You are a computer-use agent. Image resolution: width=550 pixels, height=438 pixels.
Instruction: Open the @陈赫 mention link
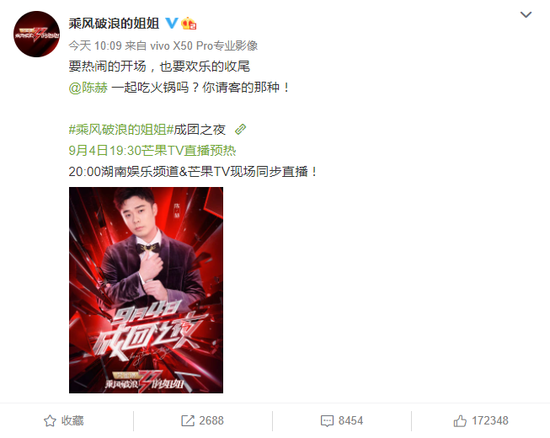(x=88, y=87)
